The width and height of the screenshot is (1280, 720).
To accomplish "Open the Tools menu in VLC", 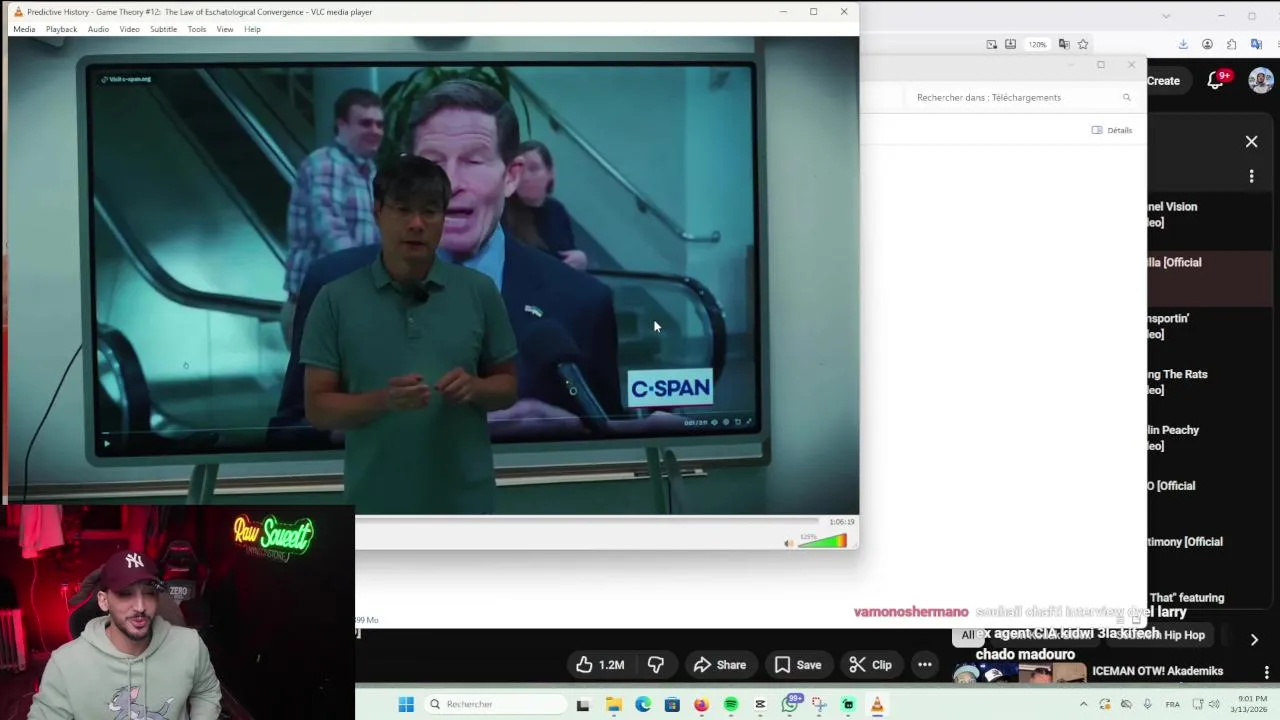I will point(197,29).
